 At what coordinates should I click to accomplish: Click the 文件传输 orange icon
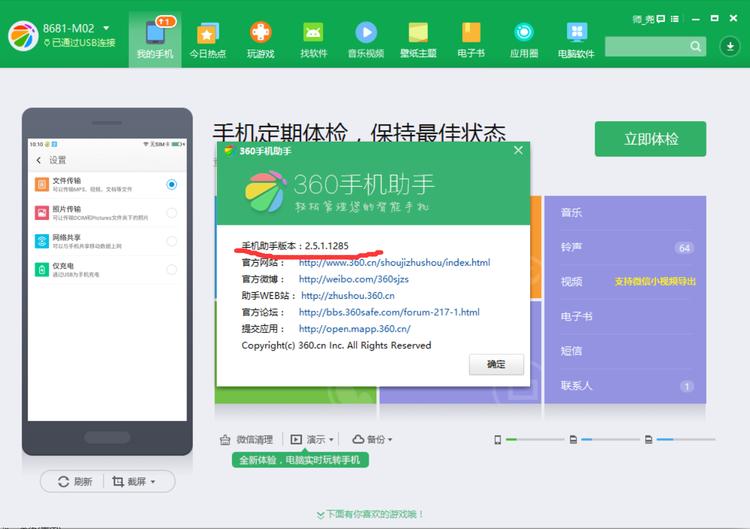(x=42, y=184)
